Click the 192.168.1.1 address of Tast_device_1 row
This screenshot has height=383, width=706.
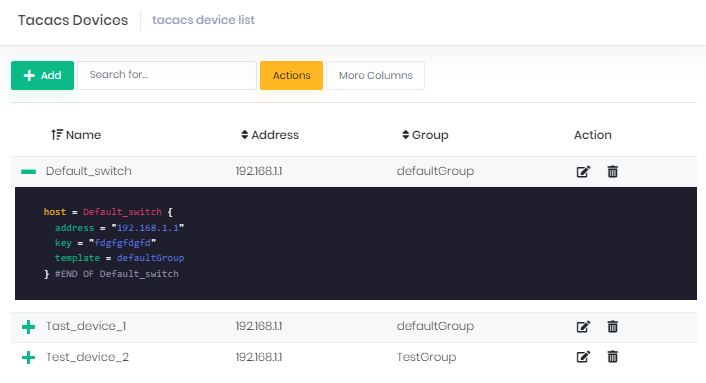[259, 326]
